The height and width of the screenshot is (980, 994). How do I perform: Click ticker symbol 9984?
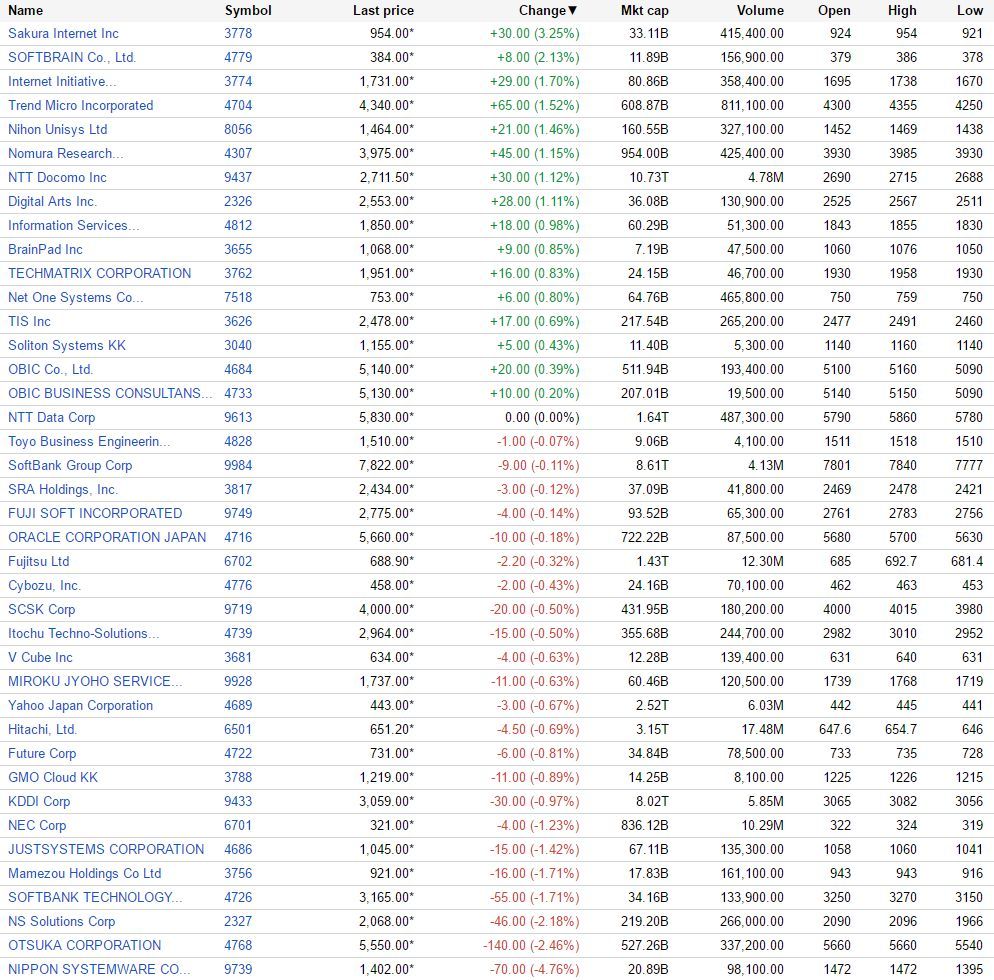pyautogui.click(x=238, y=467)
